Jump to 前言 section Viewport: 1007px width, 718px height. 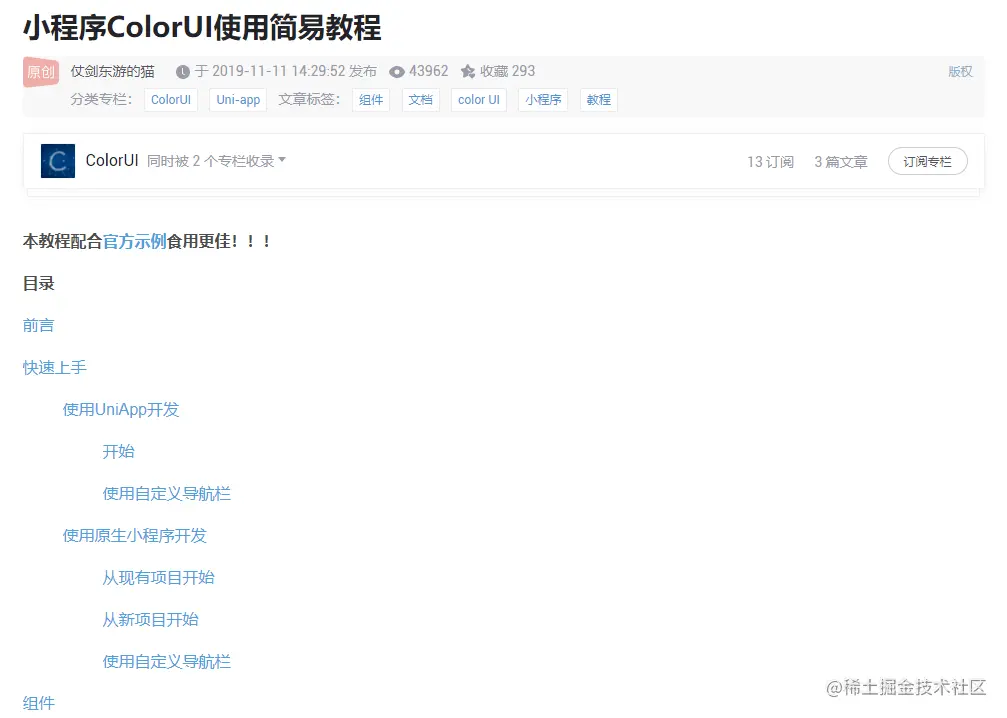pos(39,326)
